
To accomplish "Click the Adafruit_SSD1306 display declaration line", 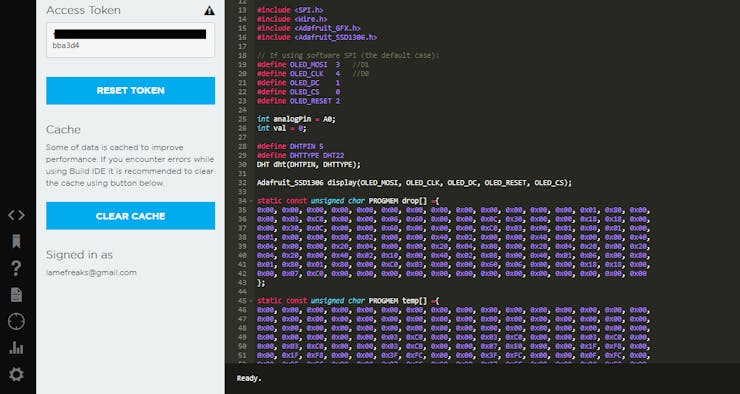I will [414, 183].
